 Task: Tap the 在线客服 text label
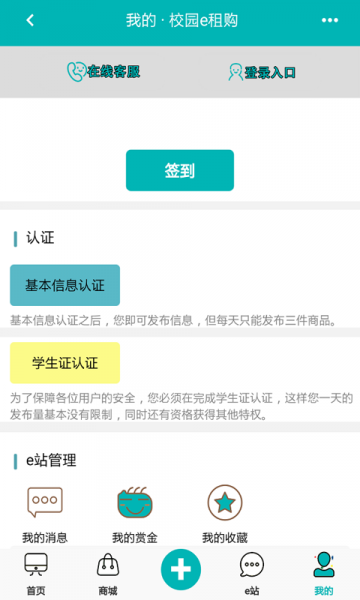113,72
